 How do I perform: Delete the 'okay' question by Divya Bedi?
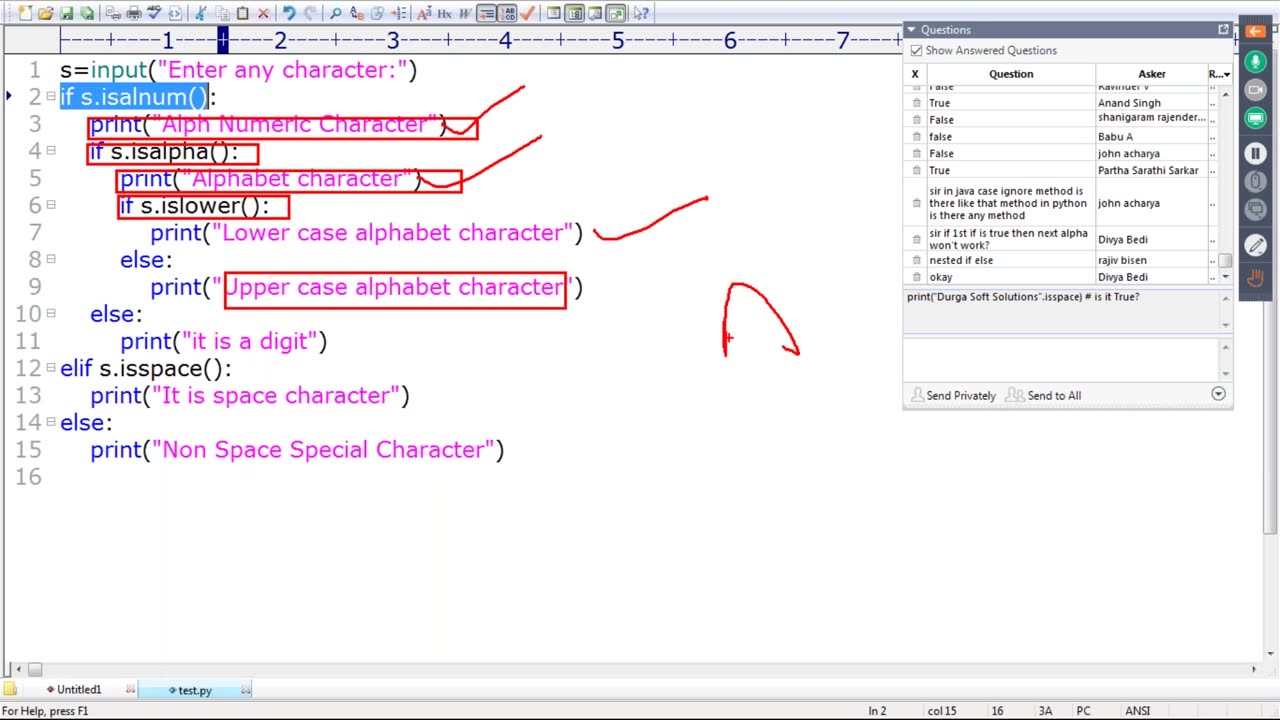[x=916, y=277]
